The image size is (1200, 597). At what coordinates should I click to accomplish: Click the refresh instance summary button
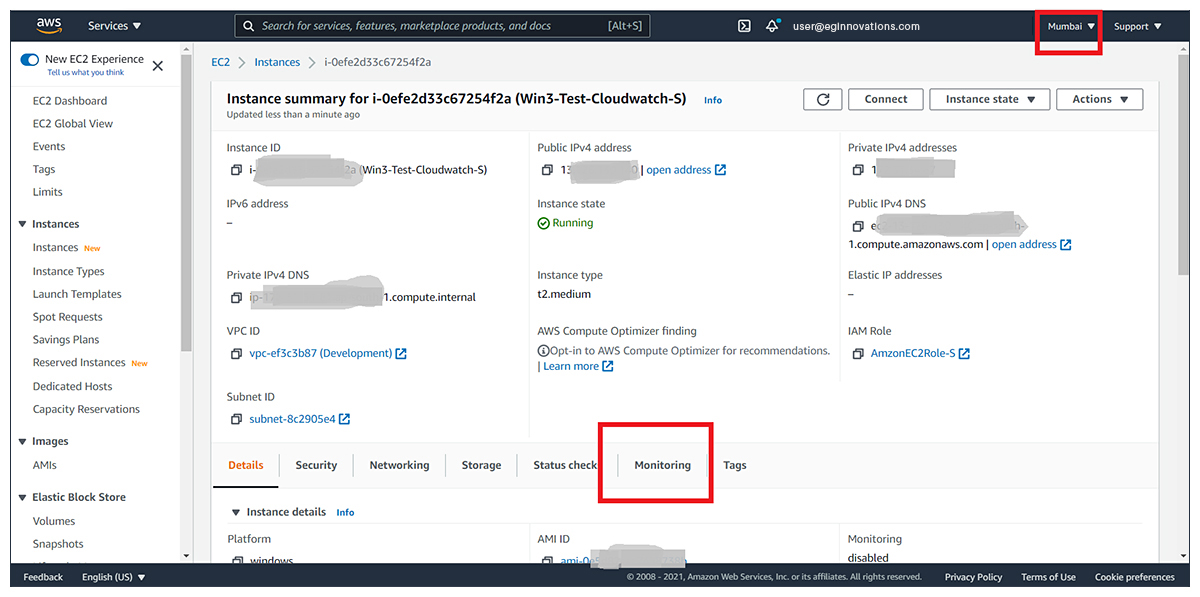click(823, 99)
